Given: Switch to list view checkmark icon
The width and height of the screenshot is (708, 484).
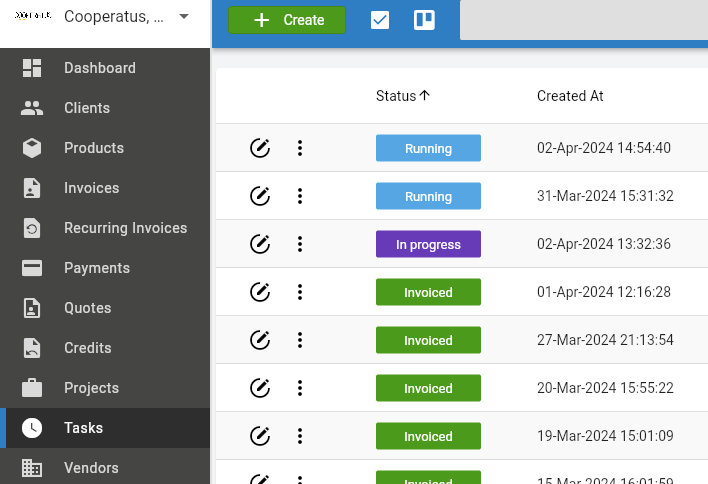Looking at the screenshot, I should coord(380,20).
